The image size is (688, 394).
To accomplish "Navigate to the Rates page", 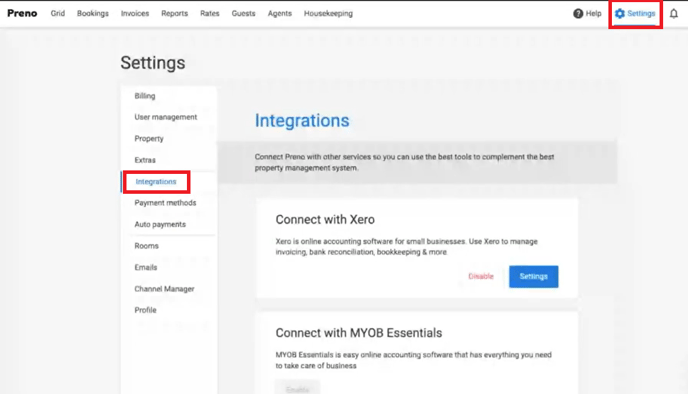I will [x=210, y=14].
